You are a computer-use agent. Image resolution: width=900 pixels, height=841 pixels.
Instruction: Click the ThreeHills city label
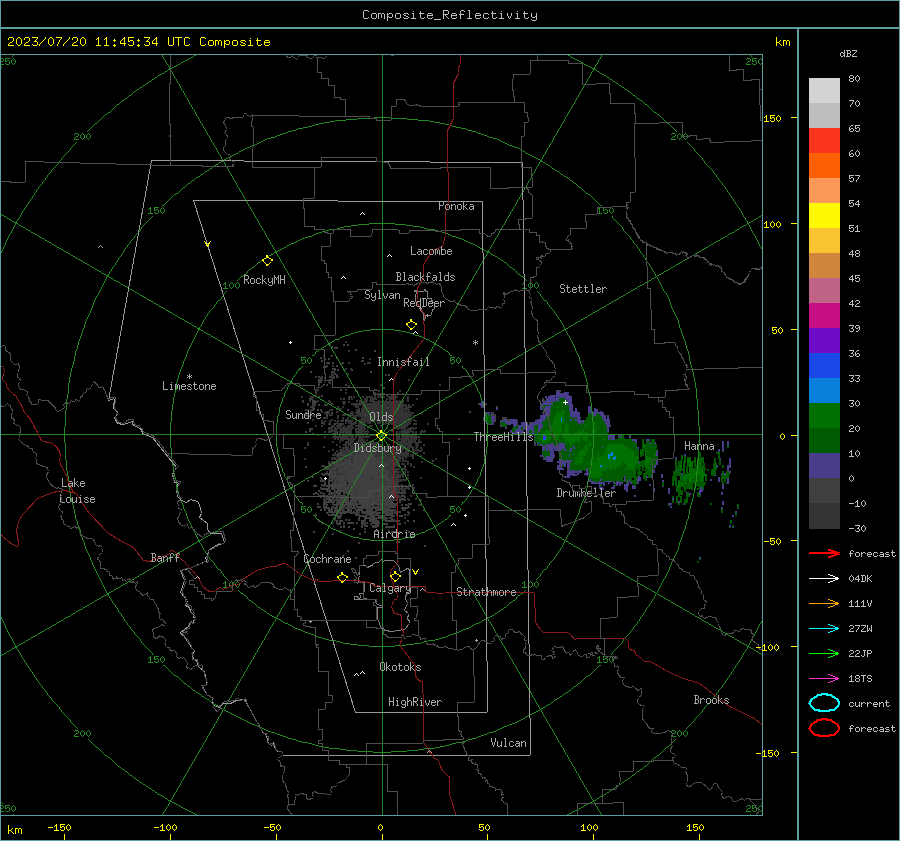tap(503, 437)
